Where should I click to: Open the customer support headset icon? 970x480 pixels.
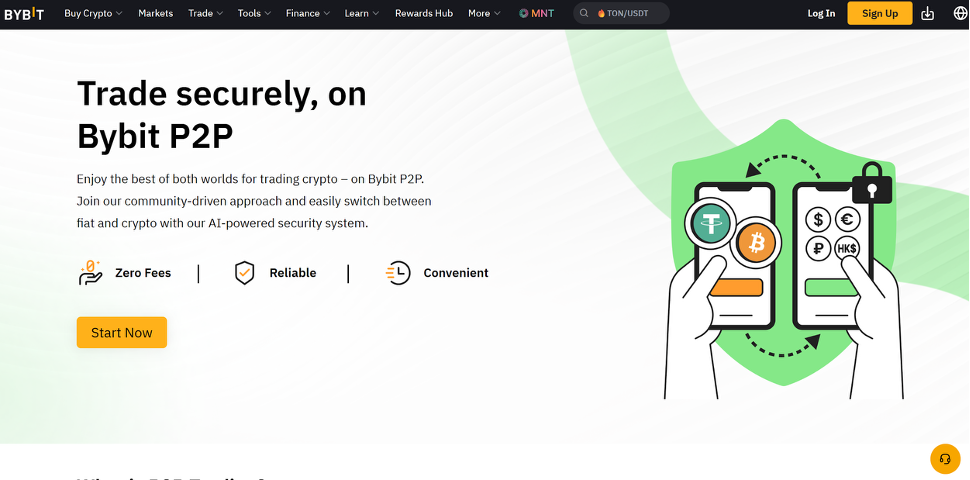(945, 458)
